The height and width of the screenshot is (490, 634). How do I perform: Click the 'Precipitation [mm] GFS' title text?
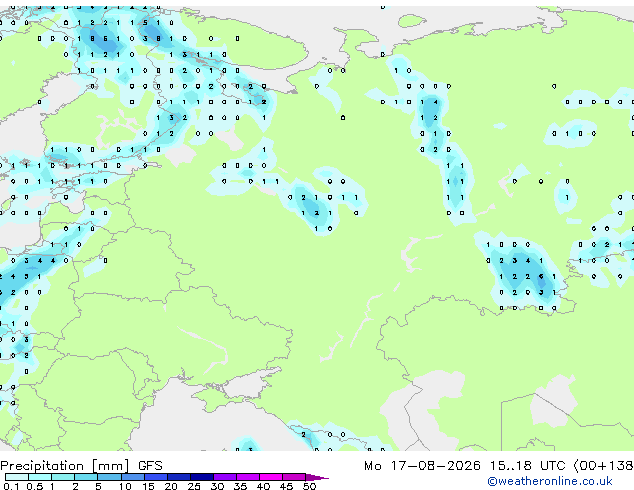click(x=81, y=466)
